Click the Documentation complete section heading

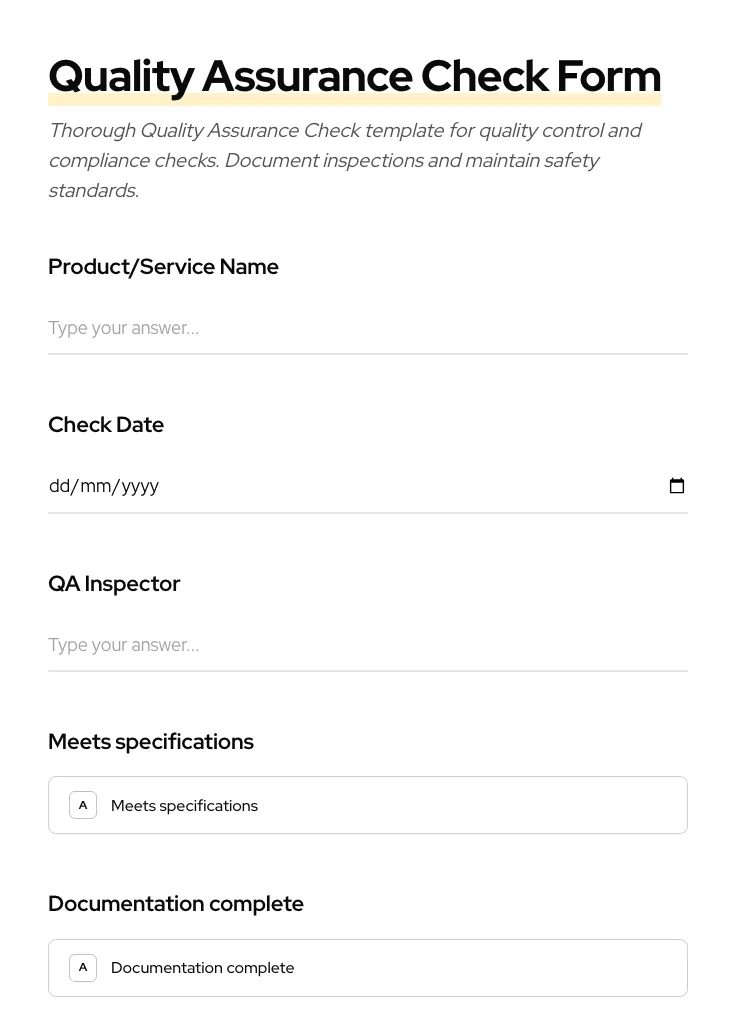(176, 903)
